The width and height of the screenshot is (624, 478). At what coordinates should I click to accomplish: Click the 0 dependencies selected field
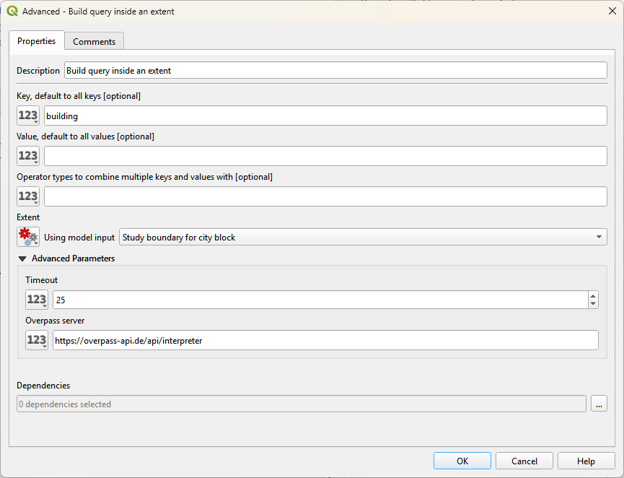[x=301, y=404]
